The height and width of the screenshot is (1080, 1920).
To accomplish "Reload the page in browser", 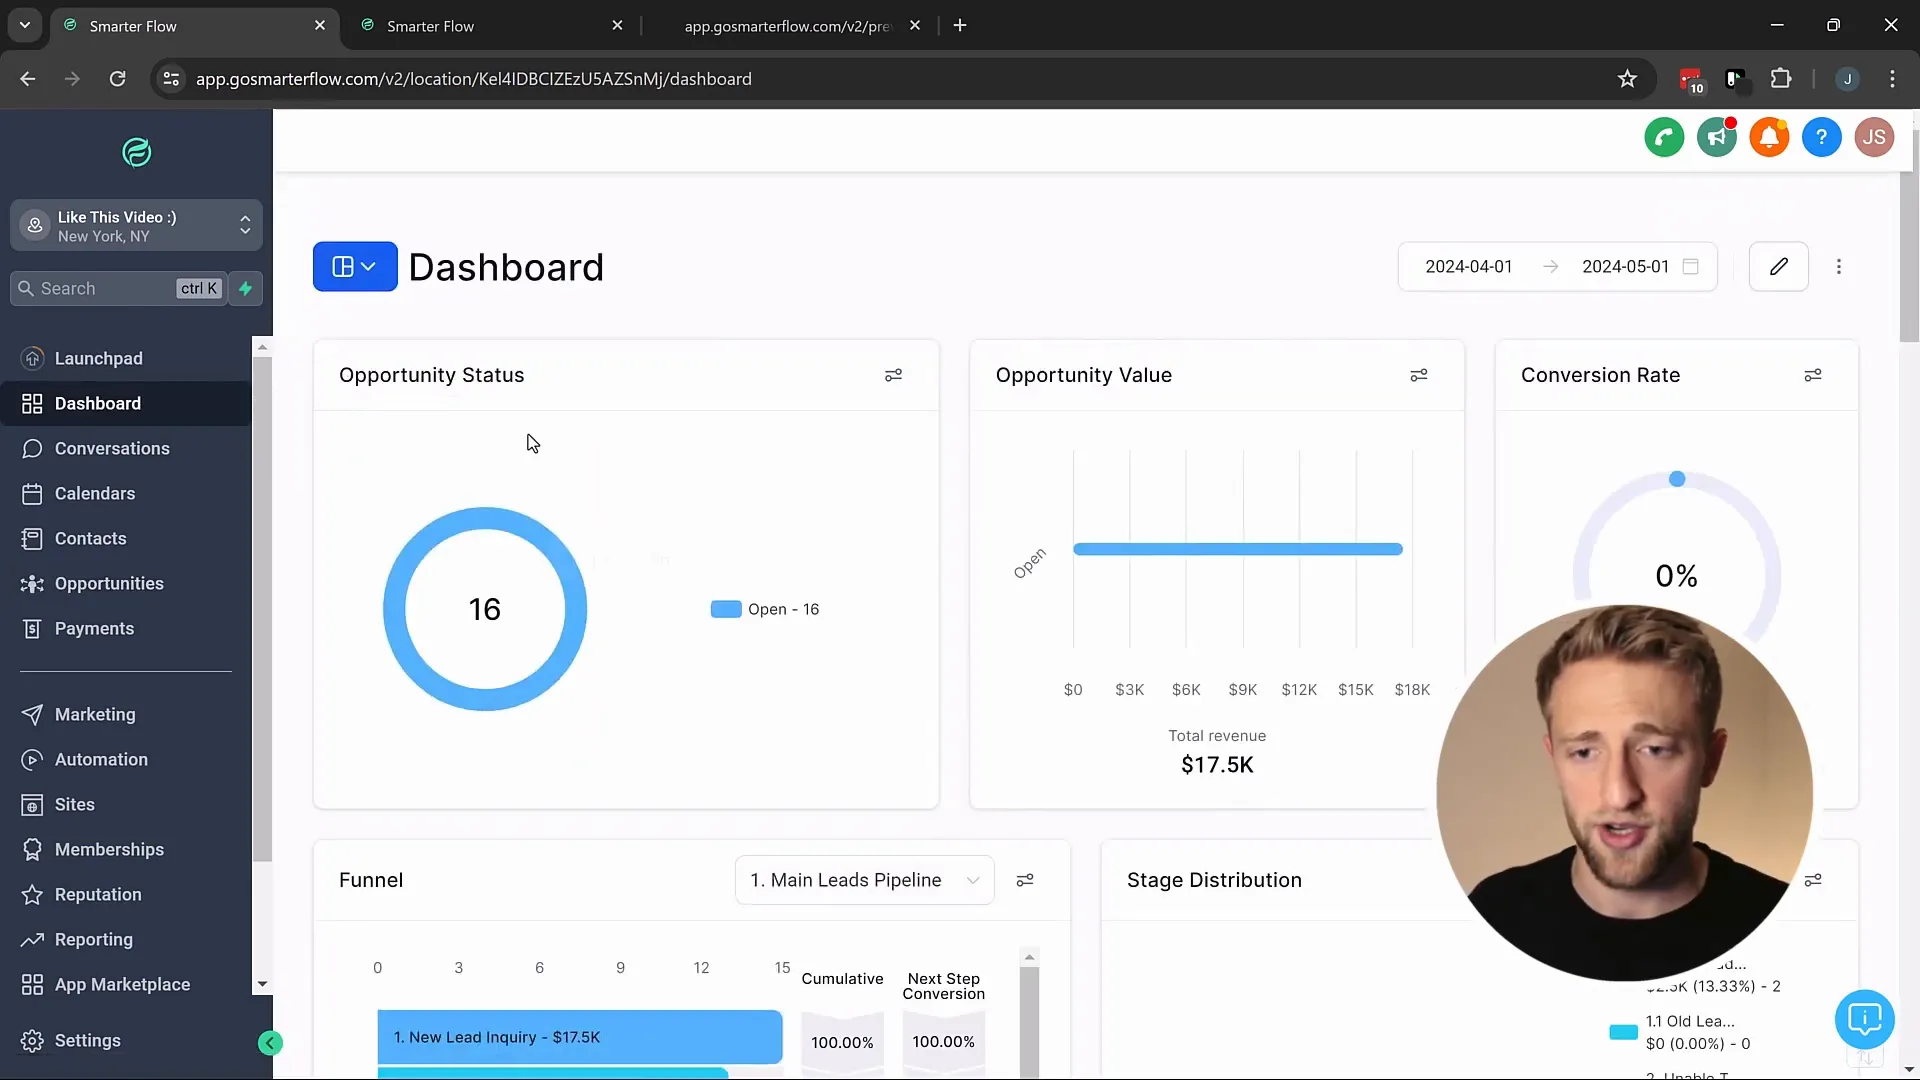I will (x=118, y=79).
